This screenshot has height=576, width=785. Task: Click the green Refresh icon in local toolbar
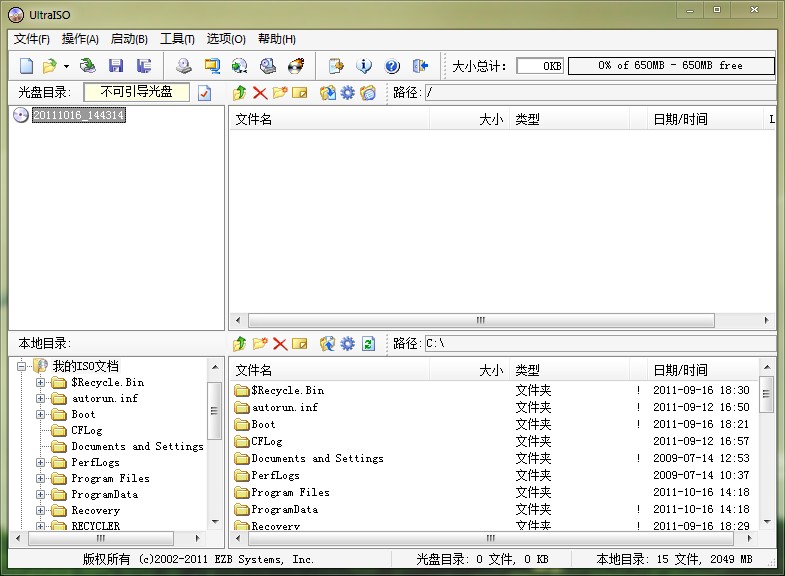(368, 344)
